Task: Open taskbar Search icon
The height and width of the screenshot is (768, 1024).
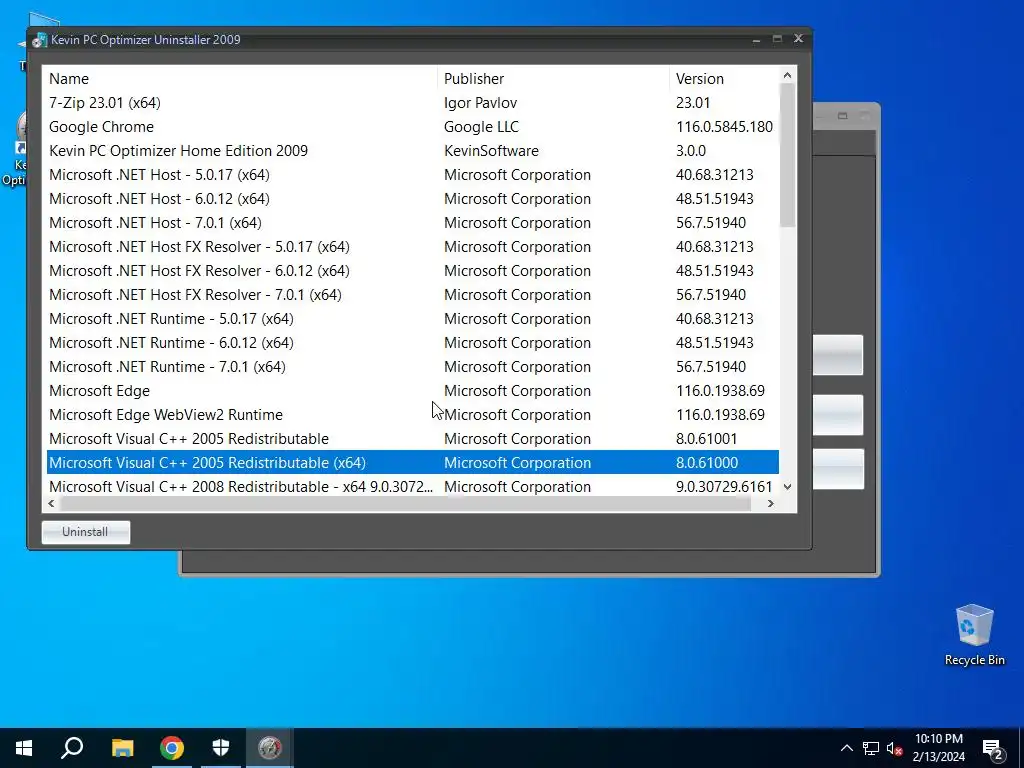Action: point(72,748)
